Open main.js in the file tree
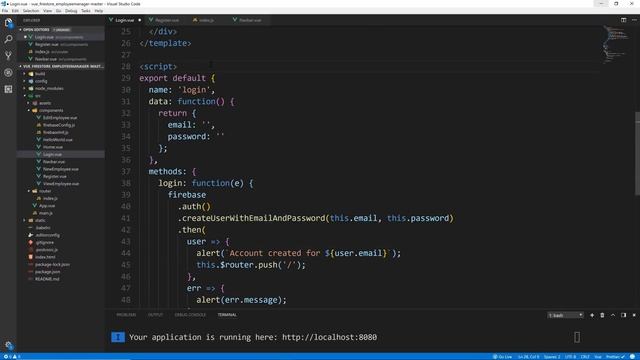The height and width of the screenshot is (360, 640). tap(45, 213)
